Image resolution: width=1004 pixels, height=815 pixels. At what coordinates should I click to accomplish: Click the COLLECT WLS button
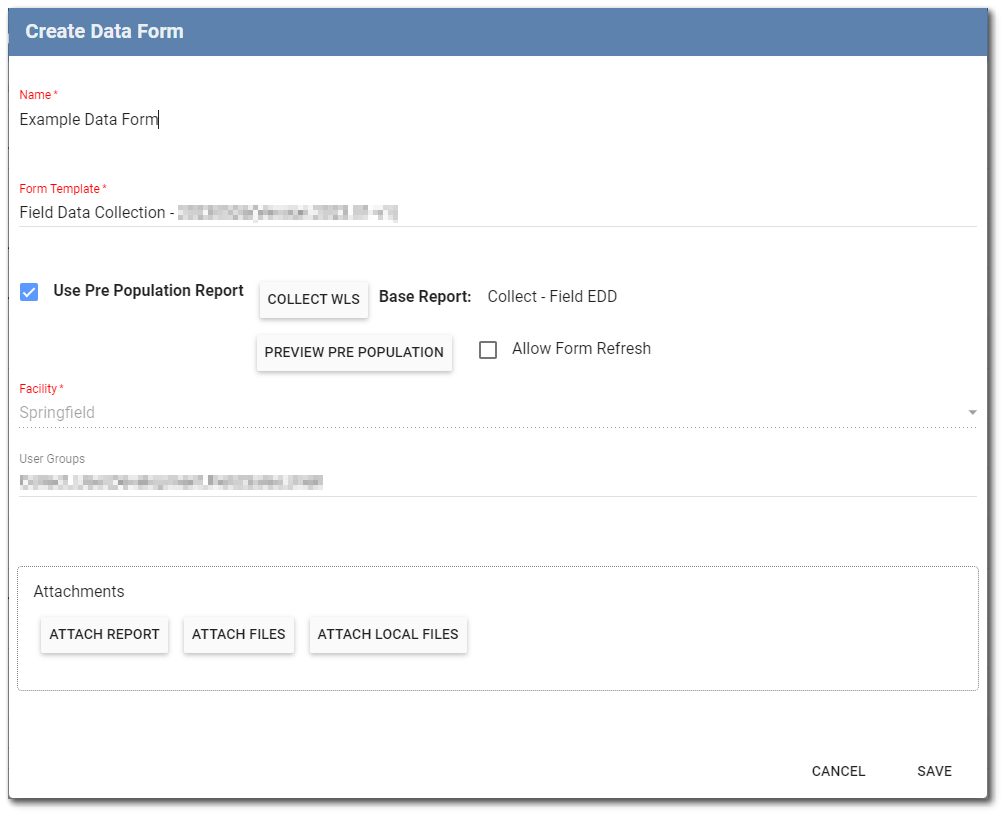coord(313,299)
